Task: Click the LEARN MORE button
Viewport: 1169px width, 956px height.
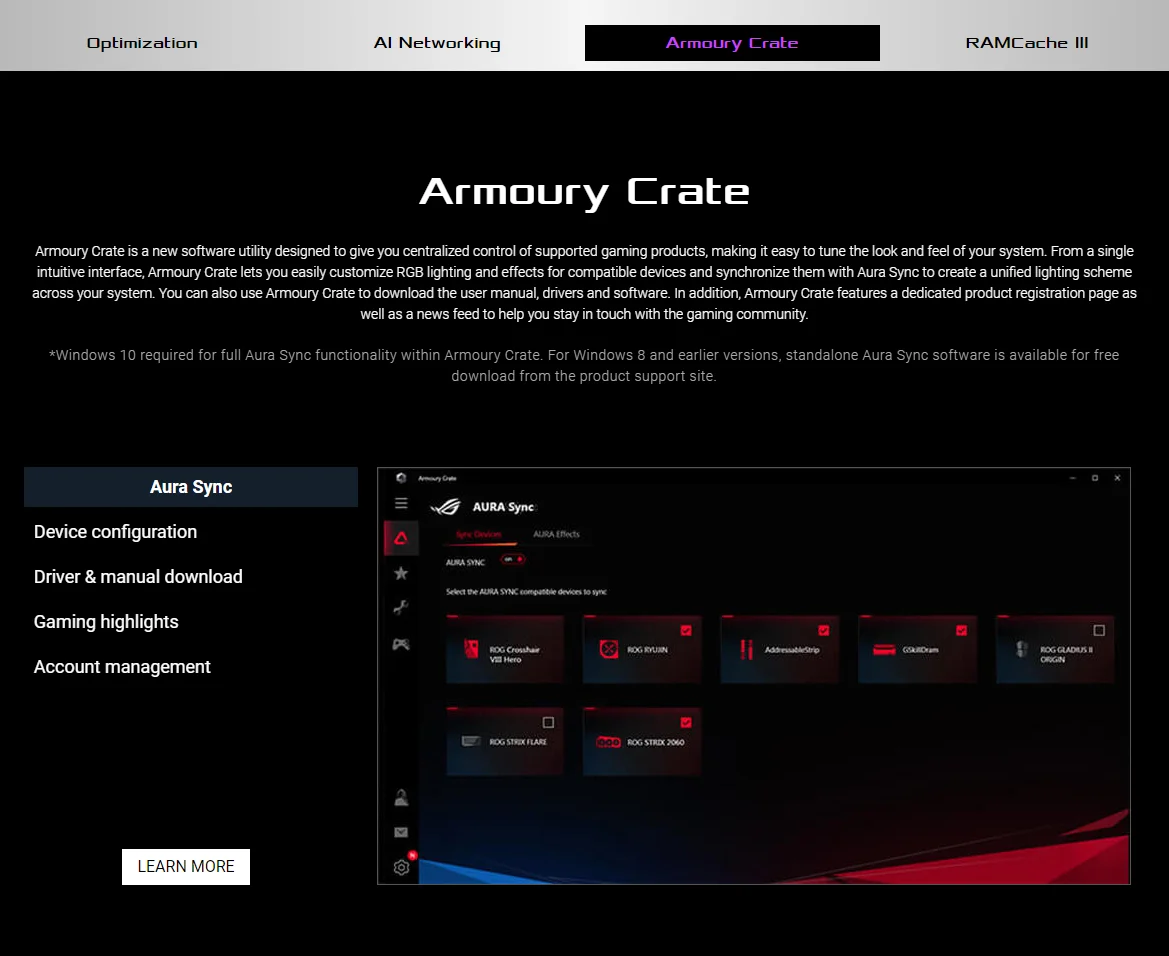Action: click(x=186, y=867)
